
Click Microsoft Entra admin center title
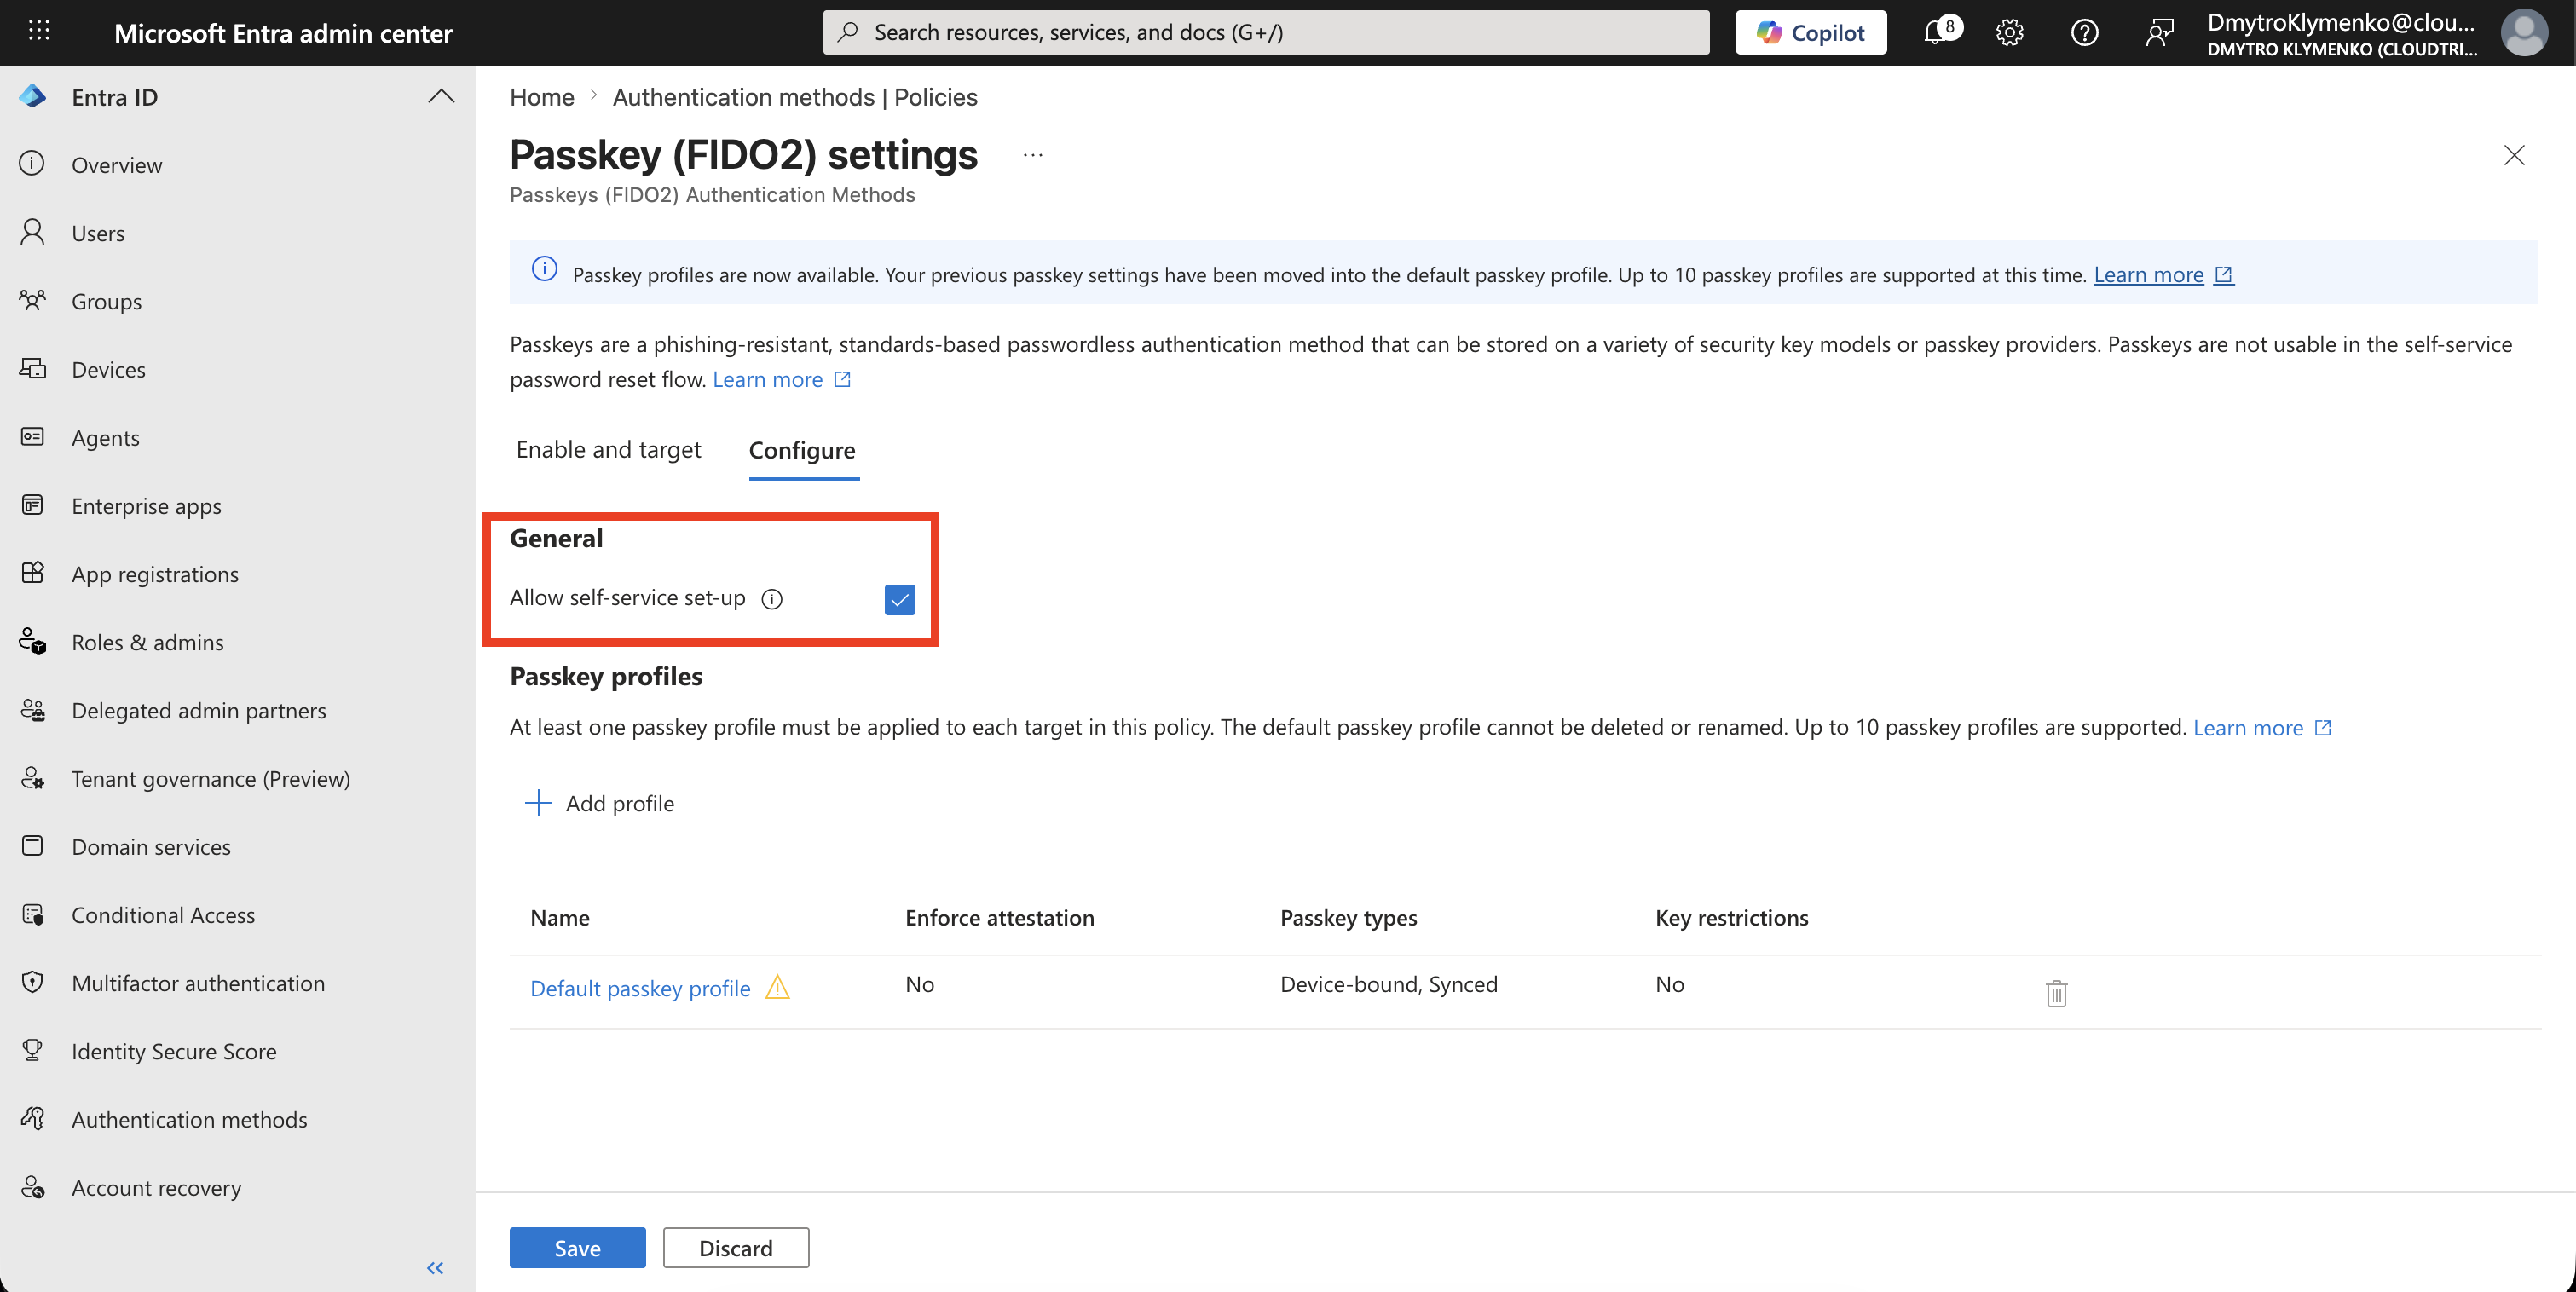(x=283, y=33)
